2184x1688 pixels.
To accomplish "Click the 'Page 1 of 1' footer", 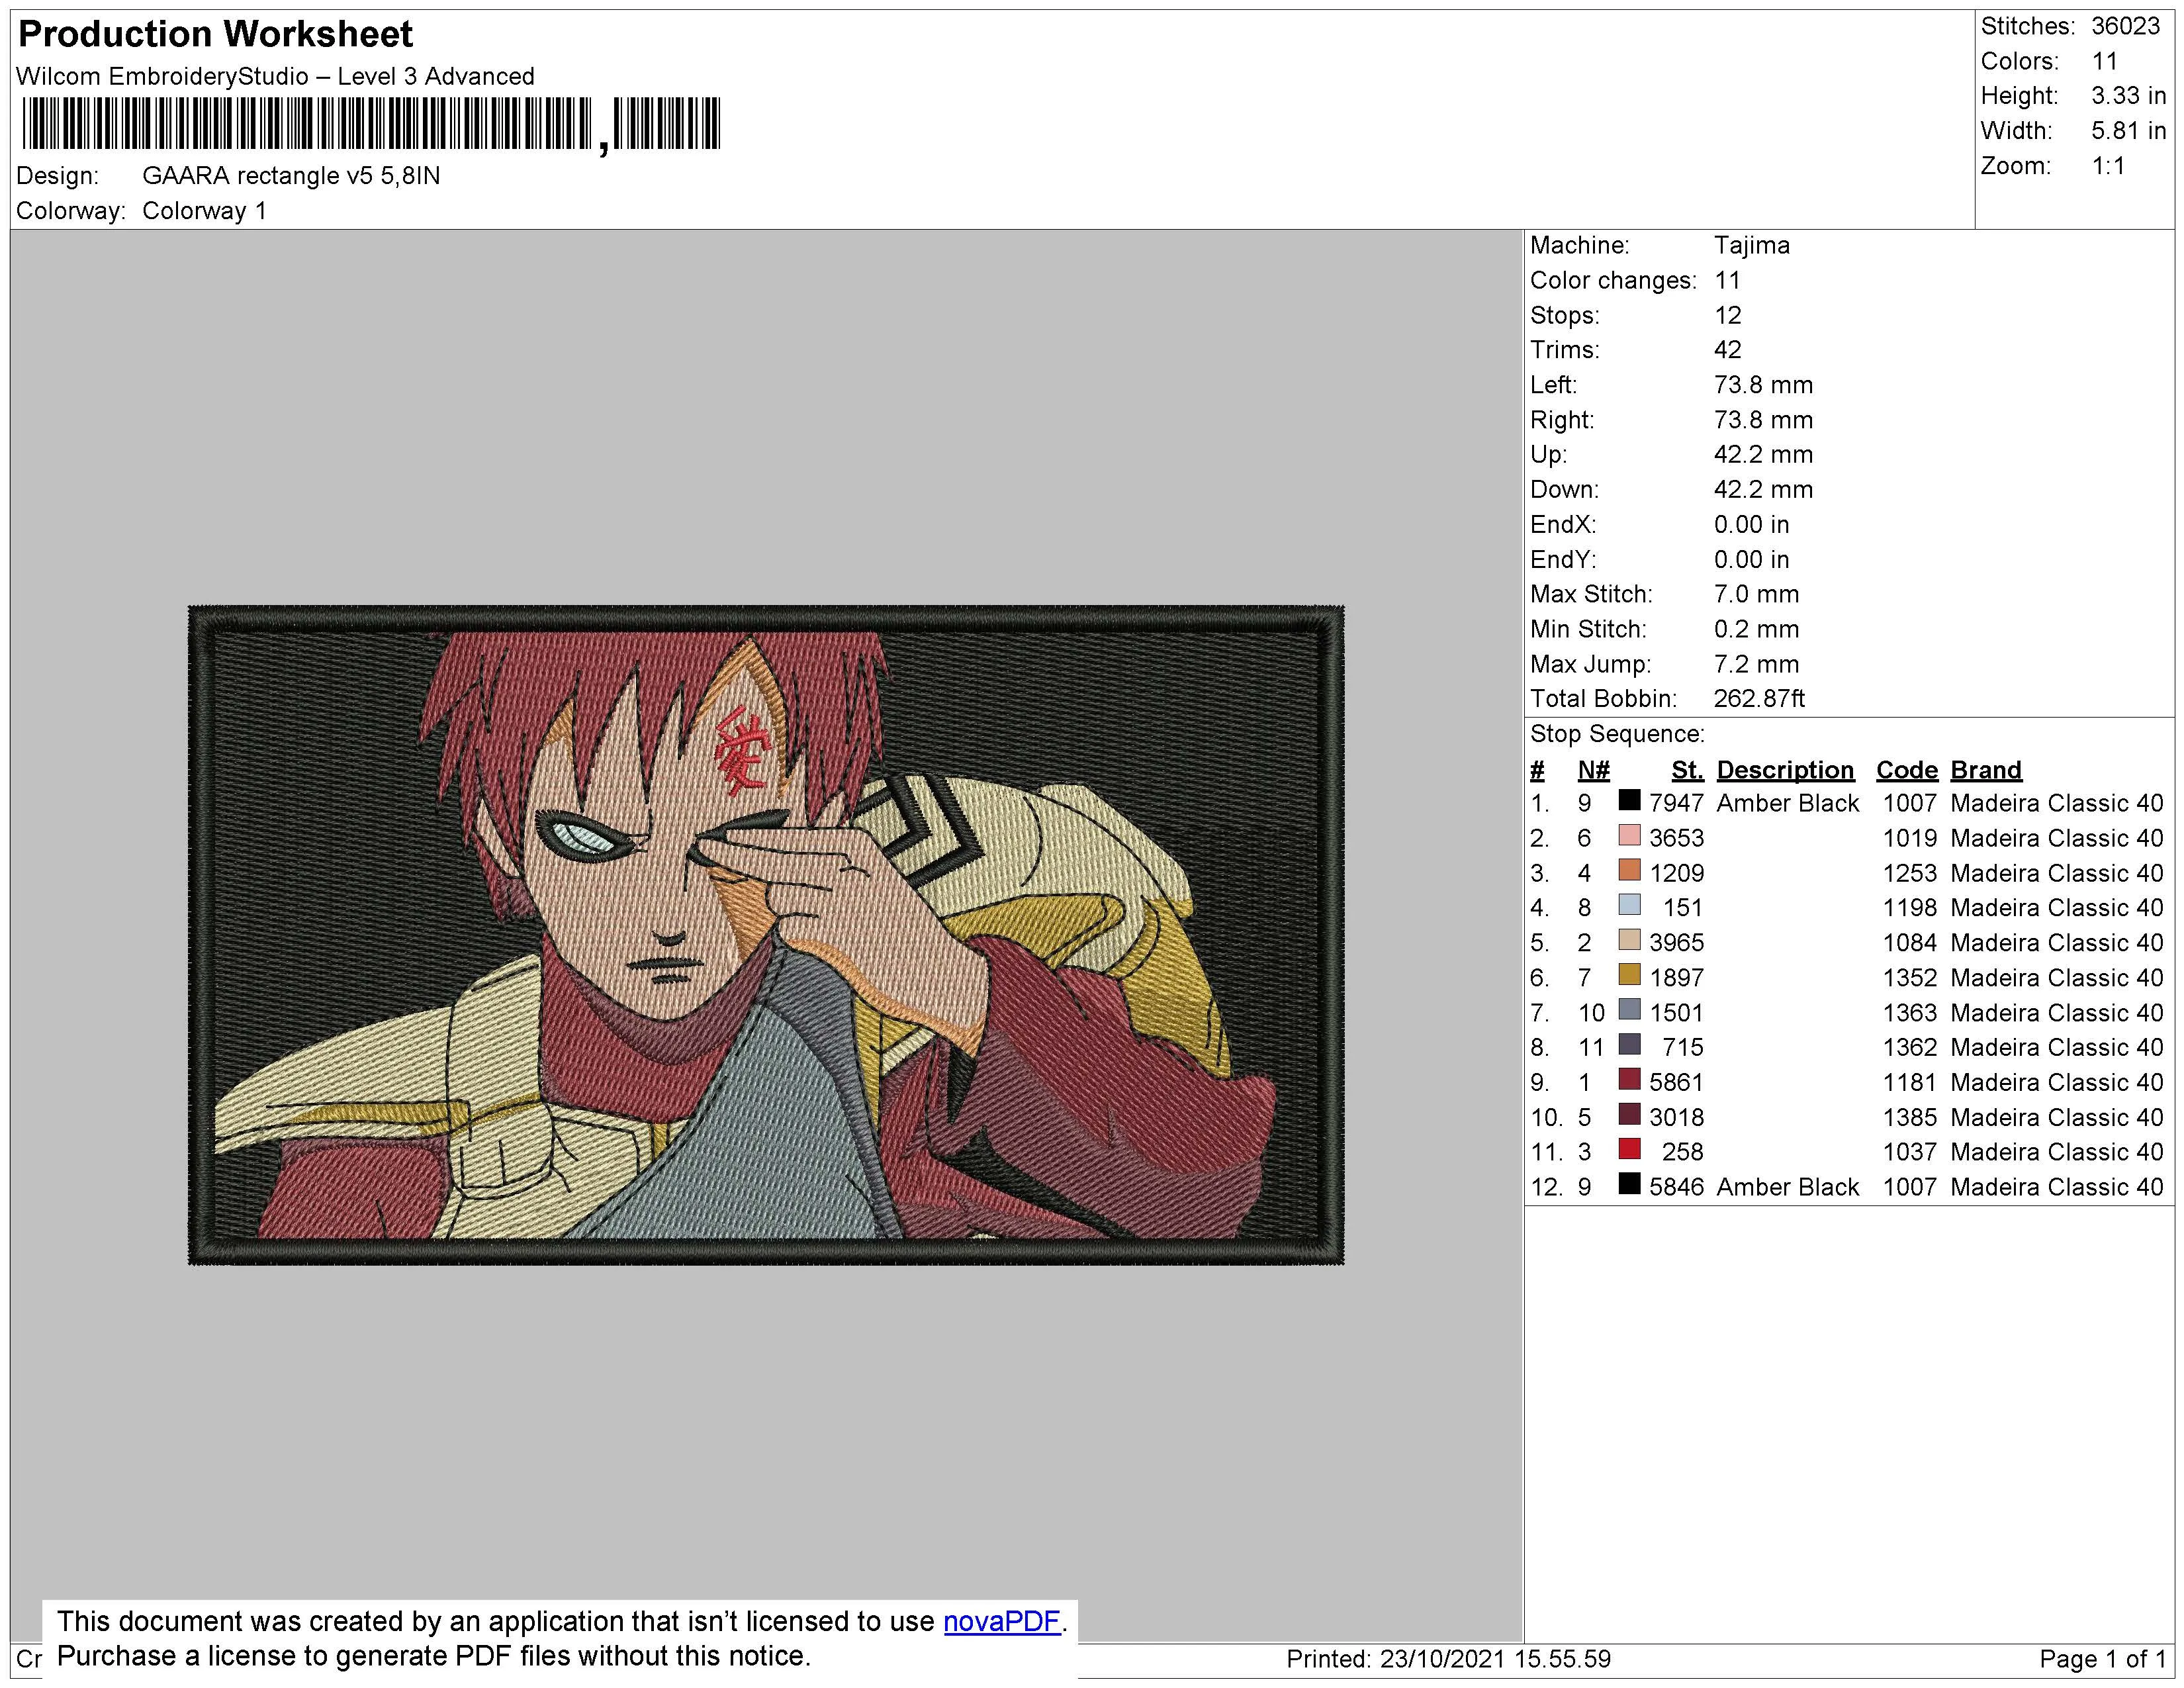I will (x=2102, y=1659).
